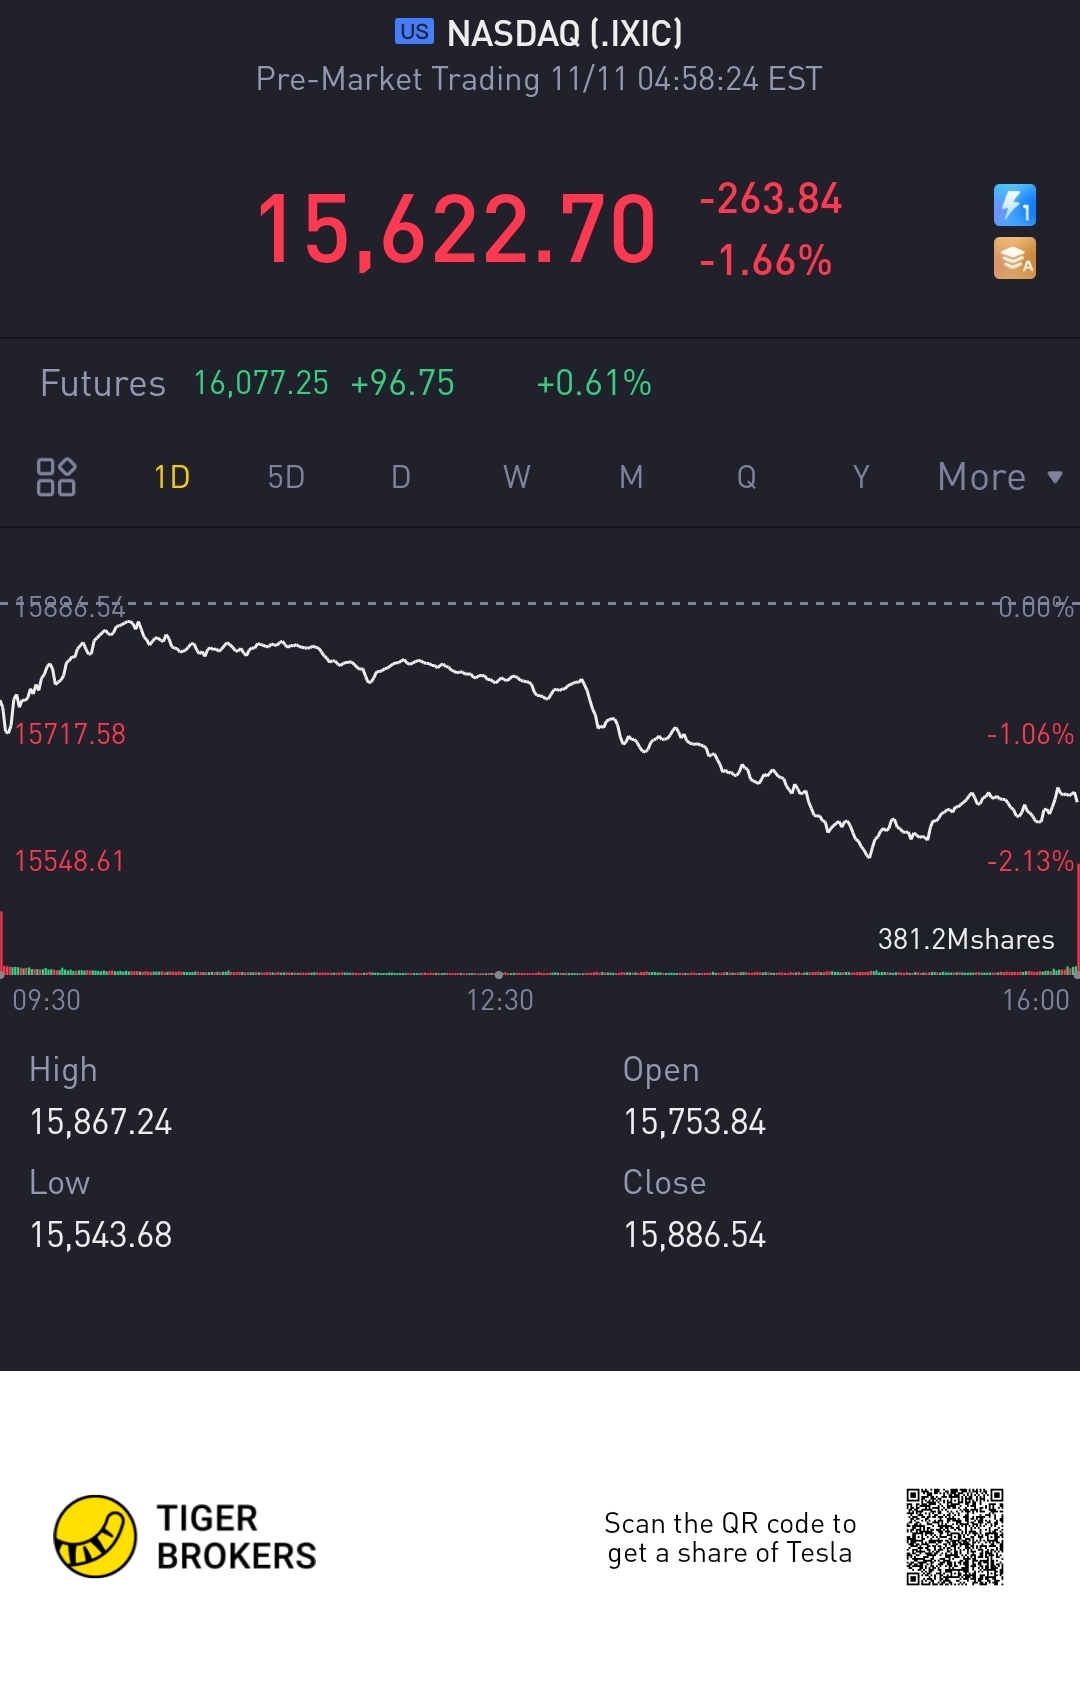The width and height of the screenshot is (1080, 1703).
Task: Expand the More chart periods dropdown
Action: coord(999,477)
